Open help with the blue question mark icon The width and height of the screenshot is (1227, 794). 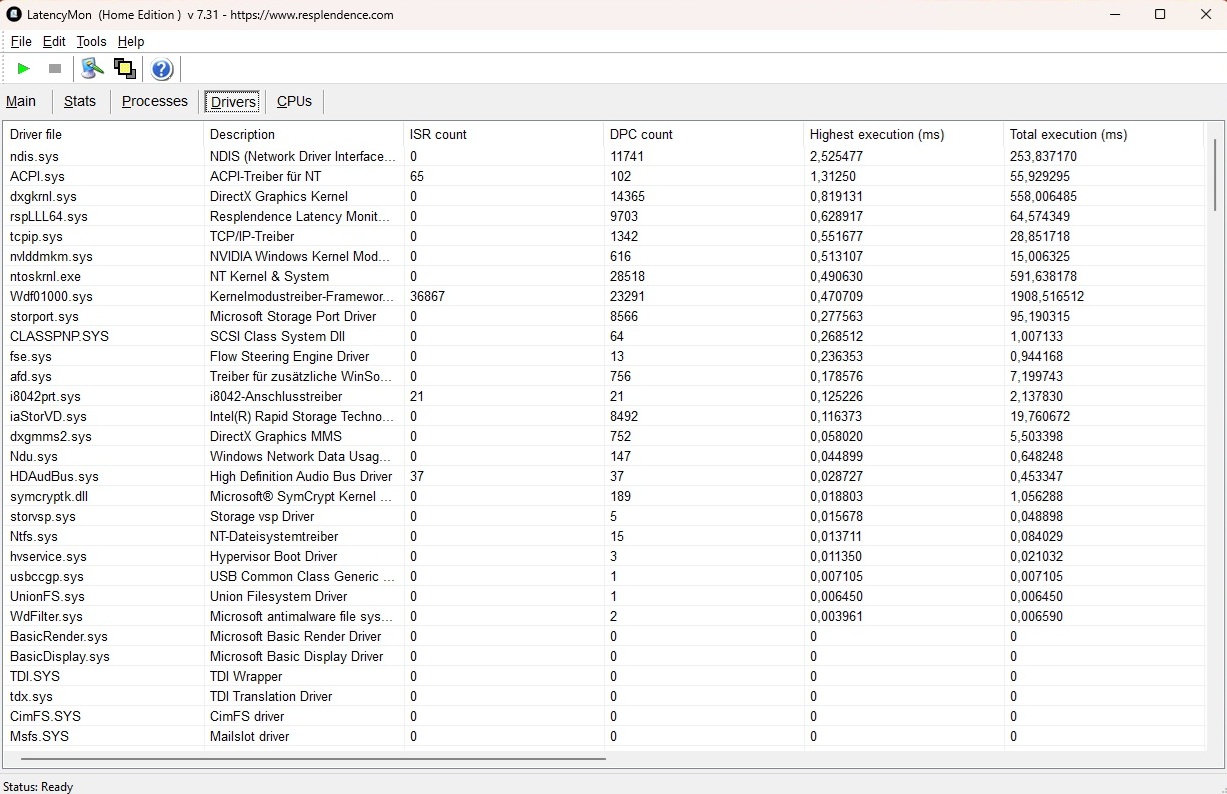162,69
